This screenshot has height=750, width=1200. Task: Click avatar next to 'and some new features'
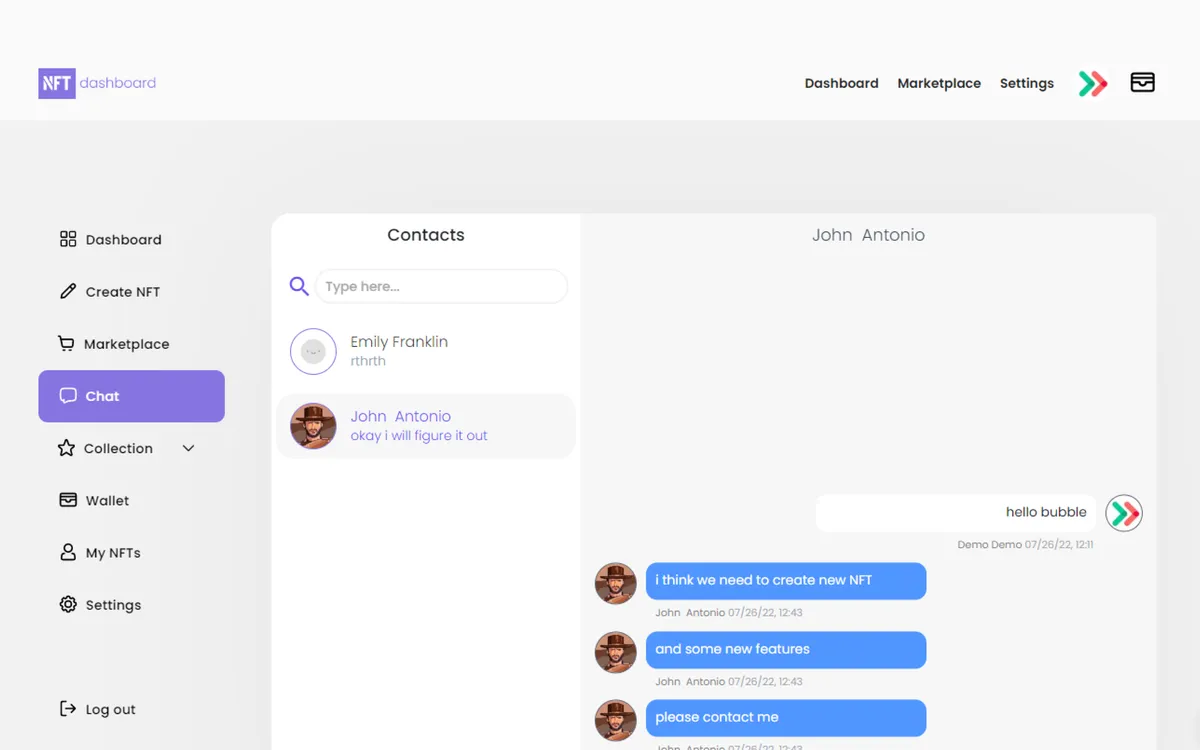(616, 652)
